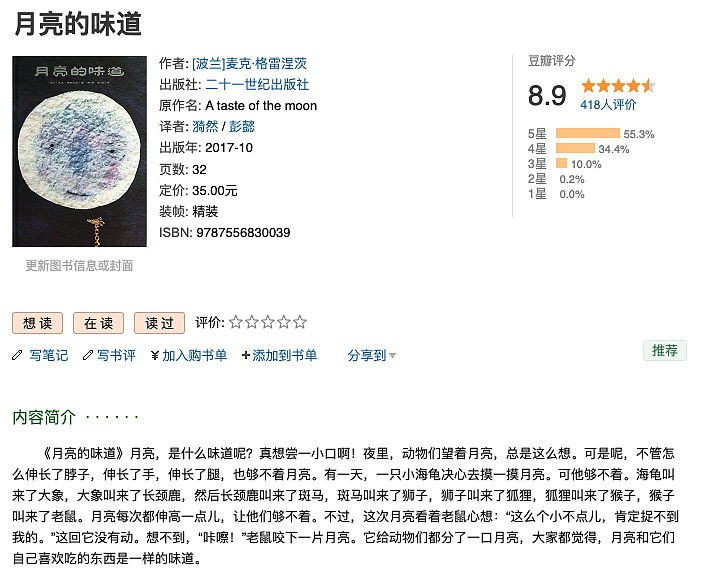Viewport: 706px width, 578px height.
Task: Give a five-star rating
Action: coord(300,323)
